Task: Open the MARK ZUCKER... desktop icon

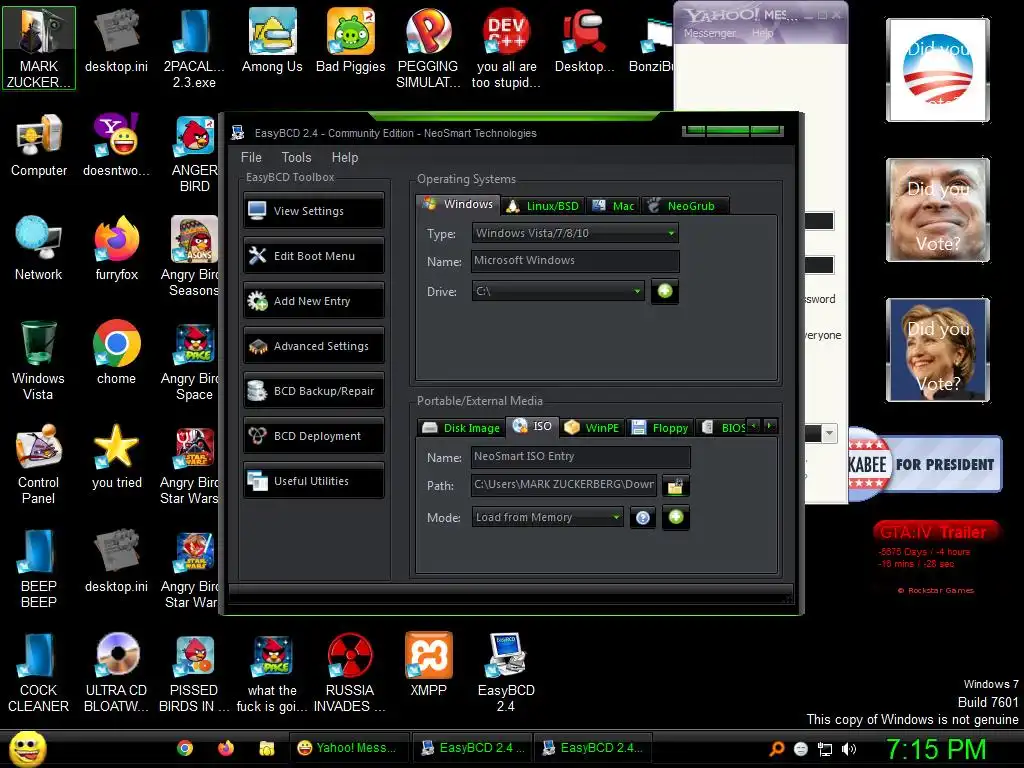Action: pos(39,48)
